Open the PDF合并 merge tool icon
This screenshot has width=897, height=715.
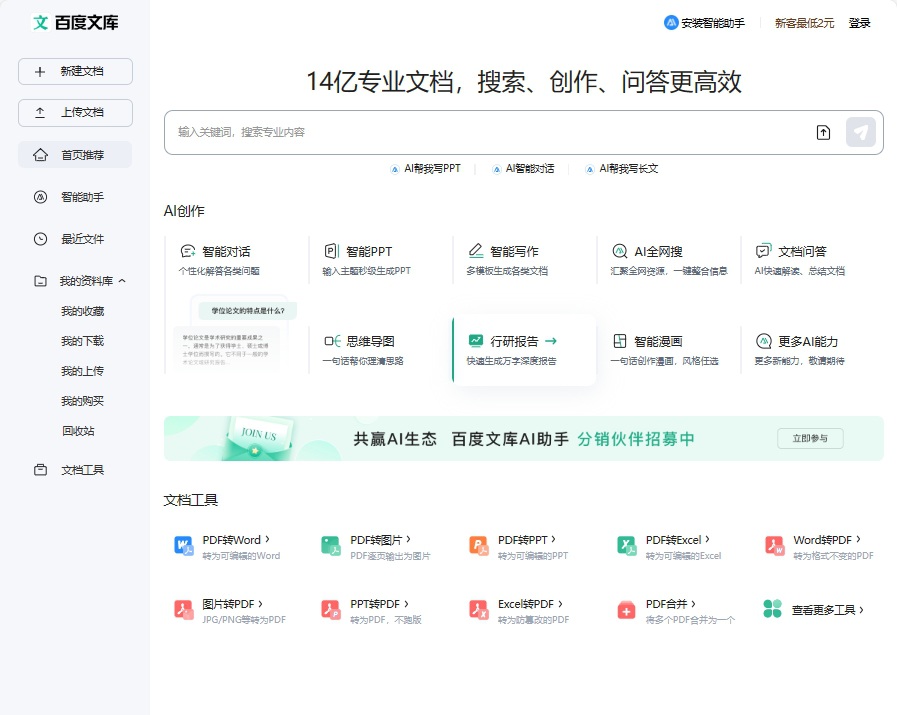coord(627,609)
